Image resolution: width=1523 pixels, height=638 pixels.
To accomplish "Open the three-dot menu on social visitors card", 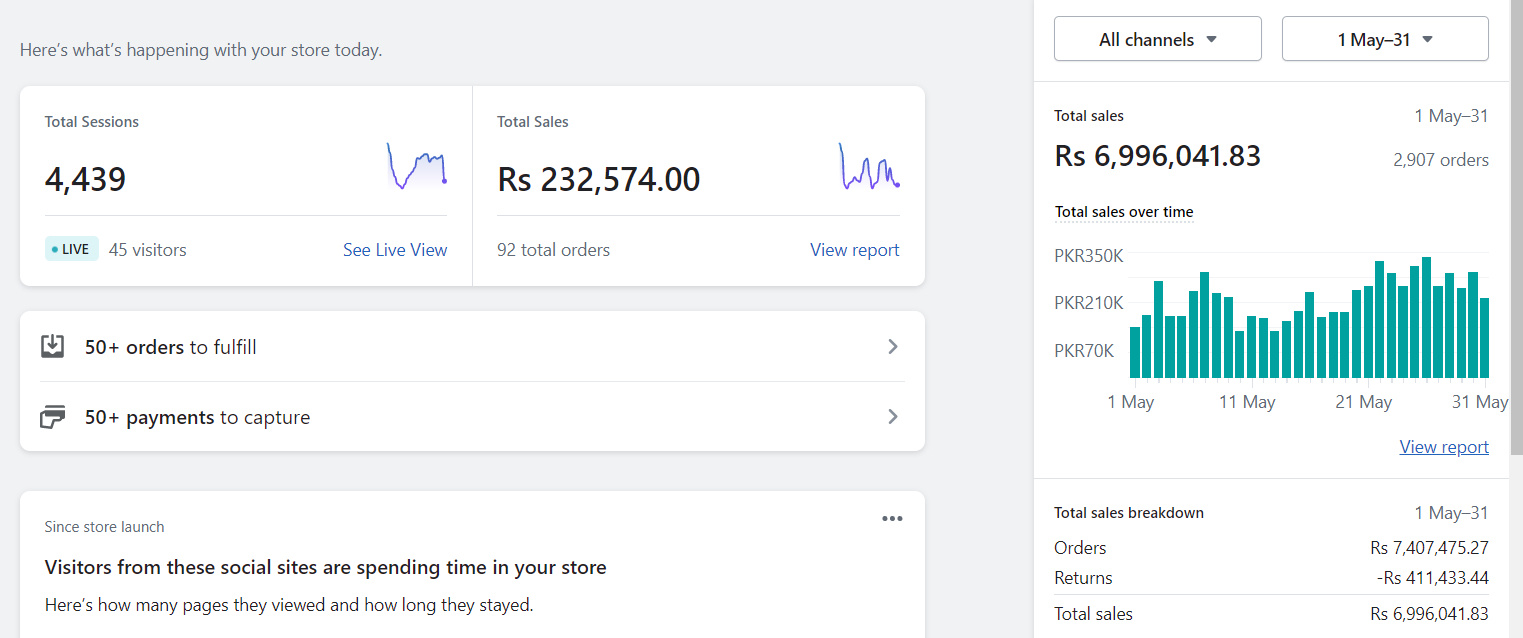I will point(892,519).
